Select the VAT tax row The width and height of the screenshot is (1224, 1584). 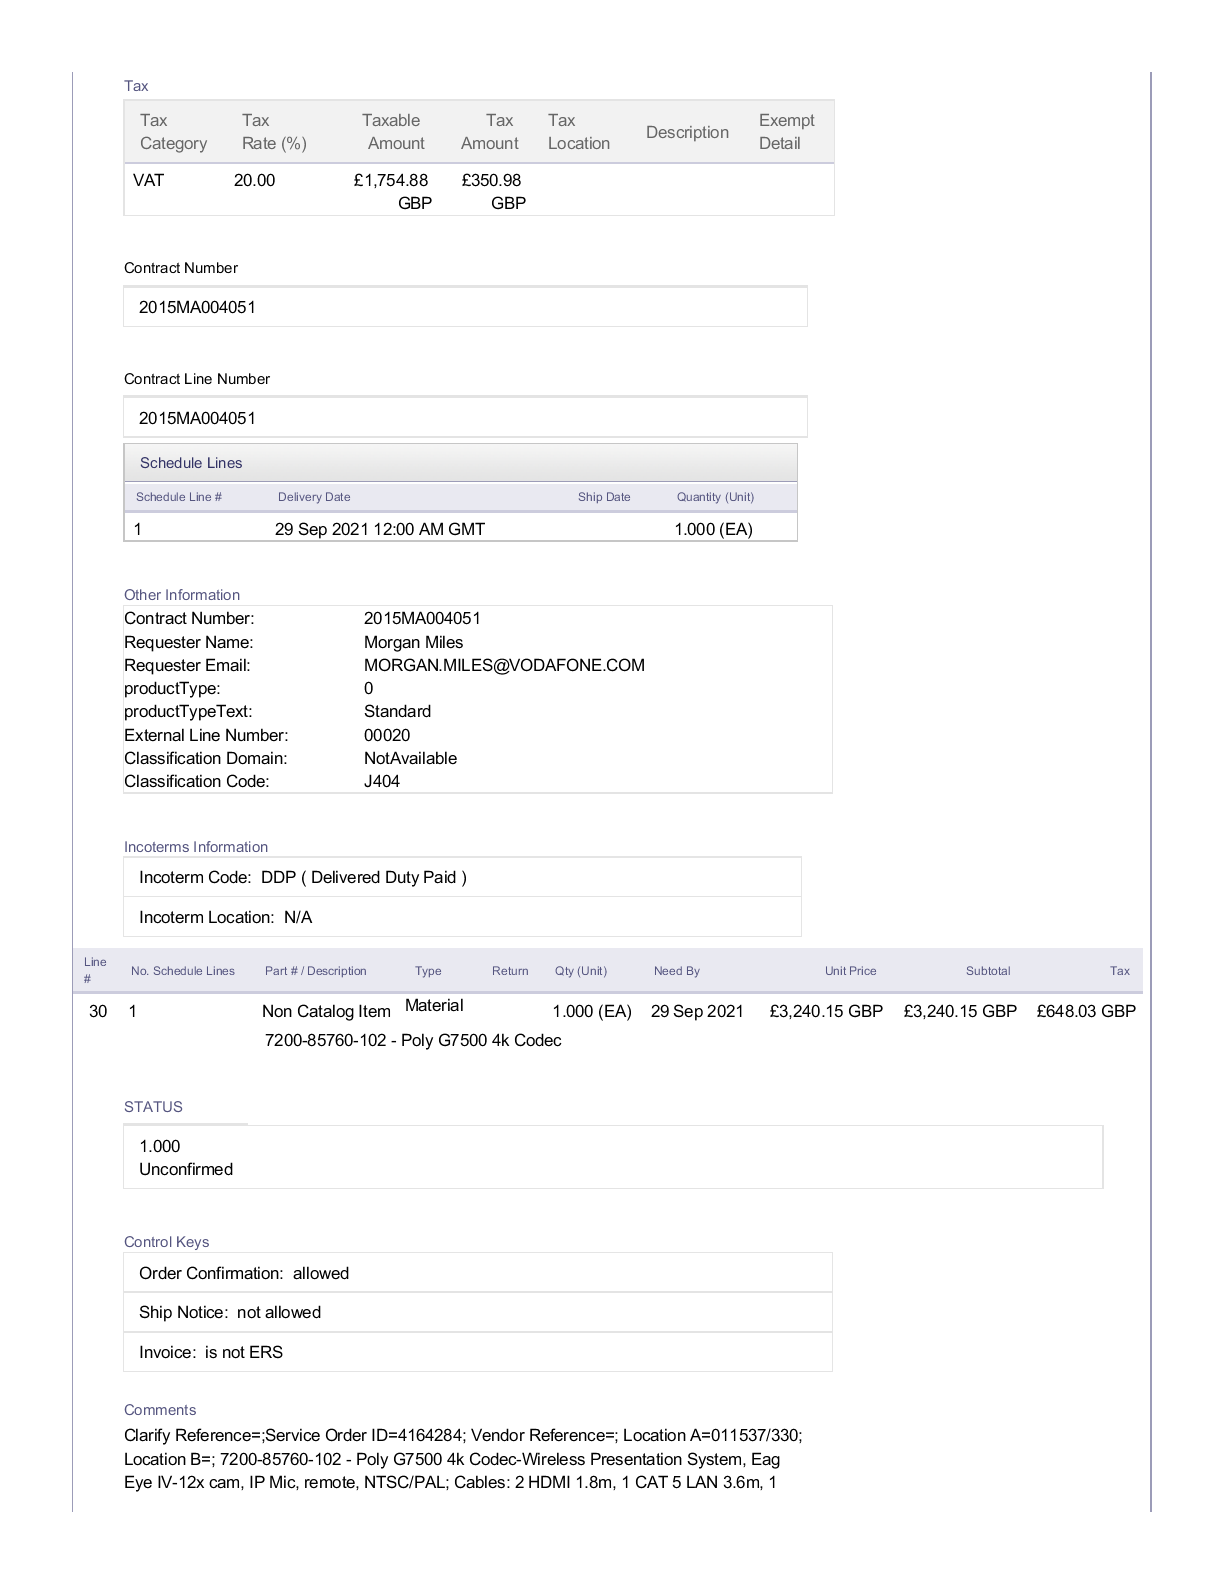(478, 190)
